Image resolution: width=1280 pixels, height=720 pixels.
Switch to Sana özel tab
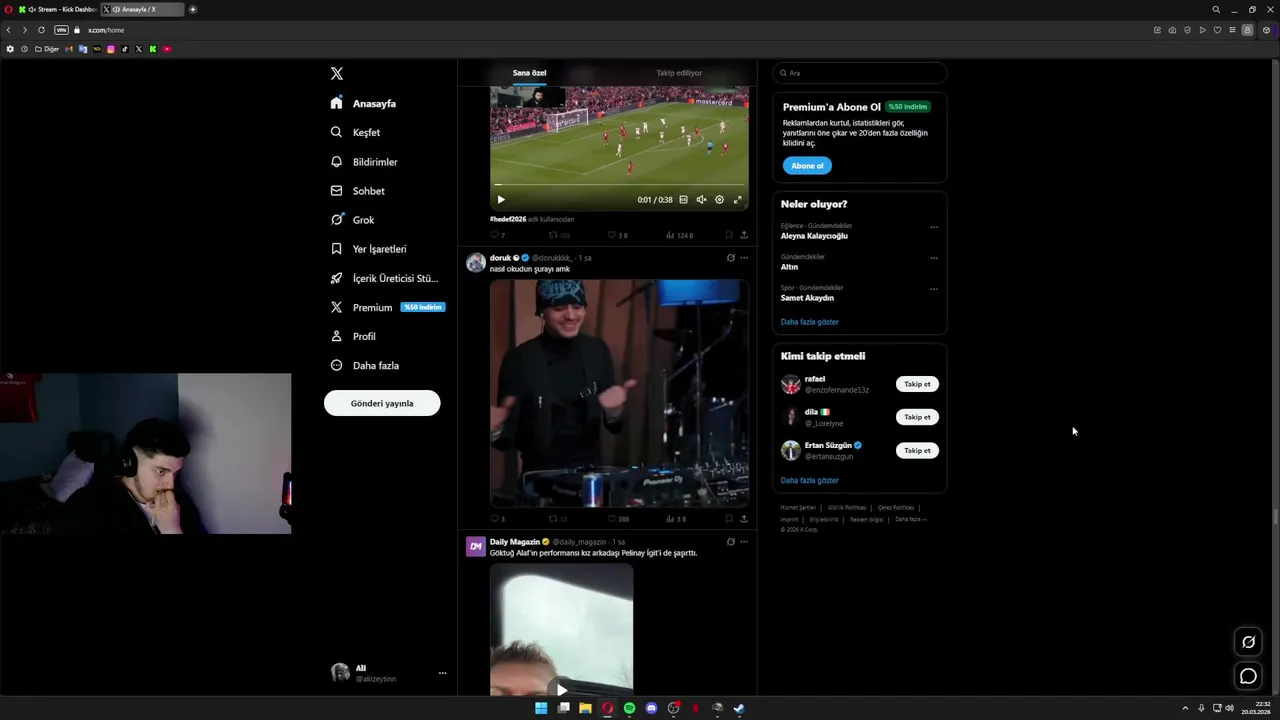tap(530, 73)
